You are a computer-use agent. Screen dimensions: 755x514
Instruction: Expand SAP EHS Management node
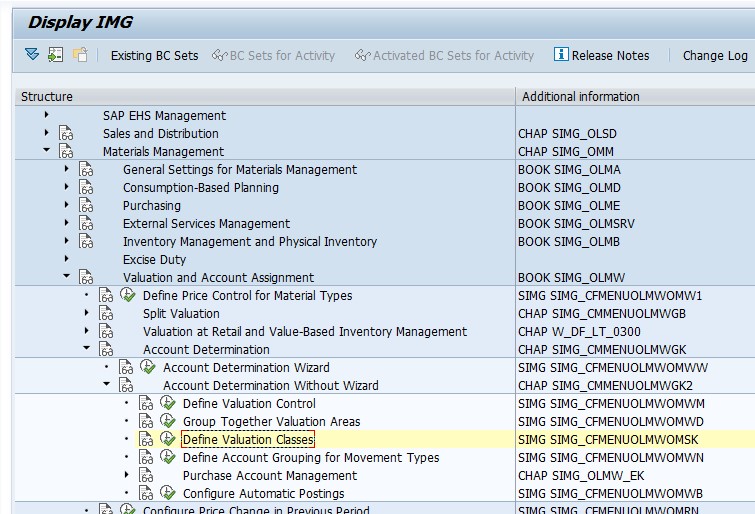pyautogui.click(x=46, y=115)
